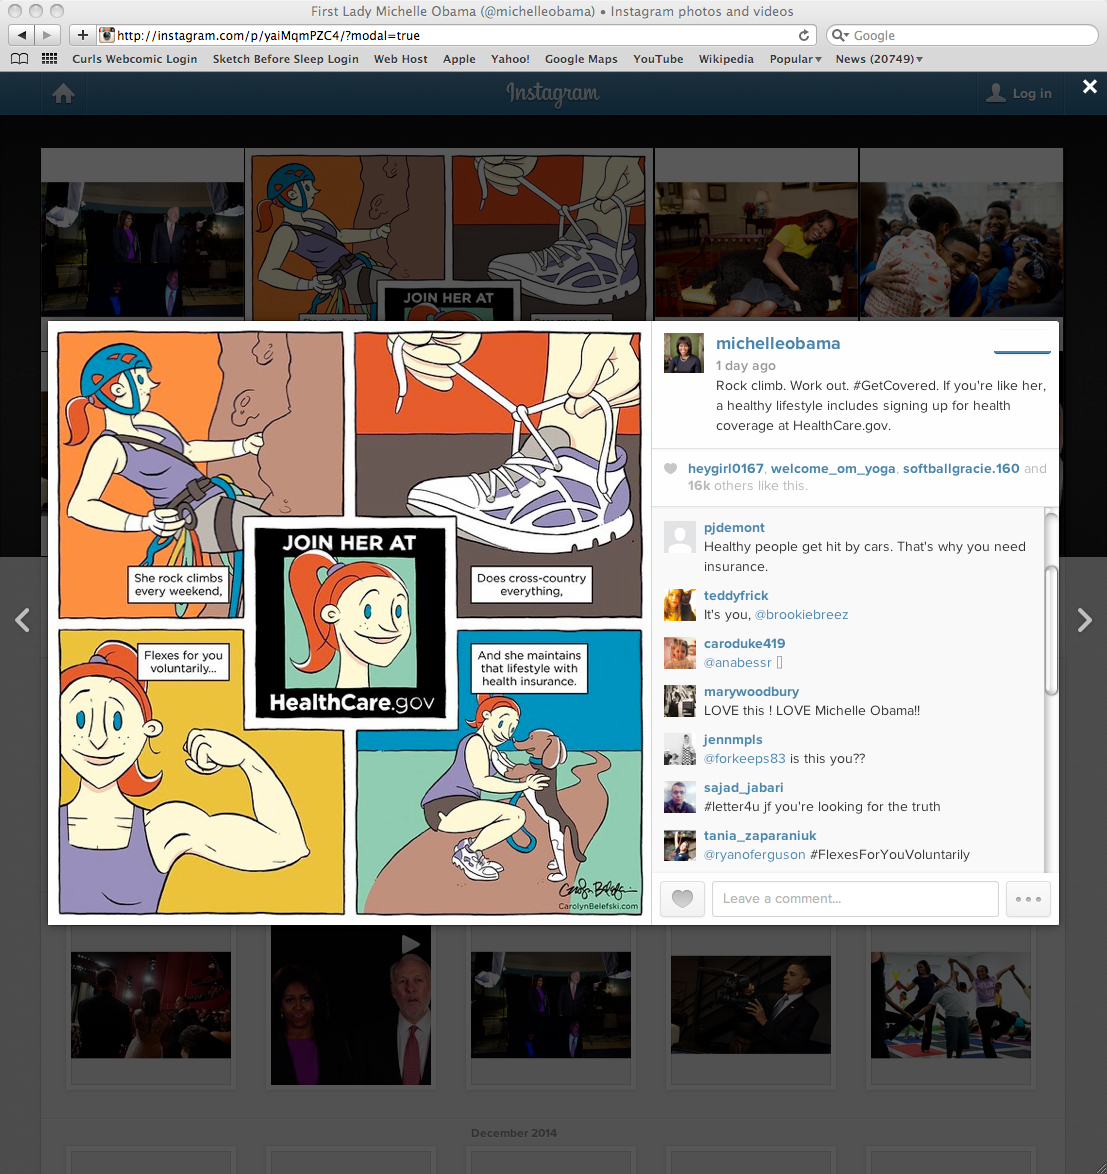1107x1174 pixels.
Task: Open softballgracie.160 liker profile
Action: 961,469
